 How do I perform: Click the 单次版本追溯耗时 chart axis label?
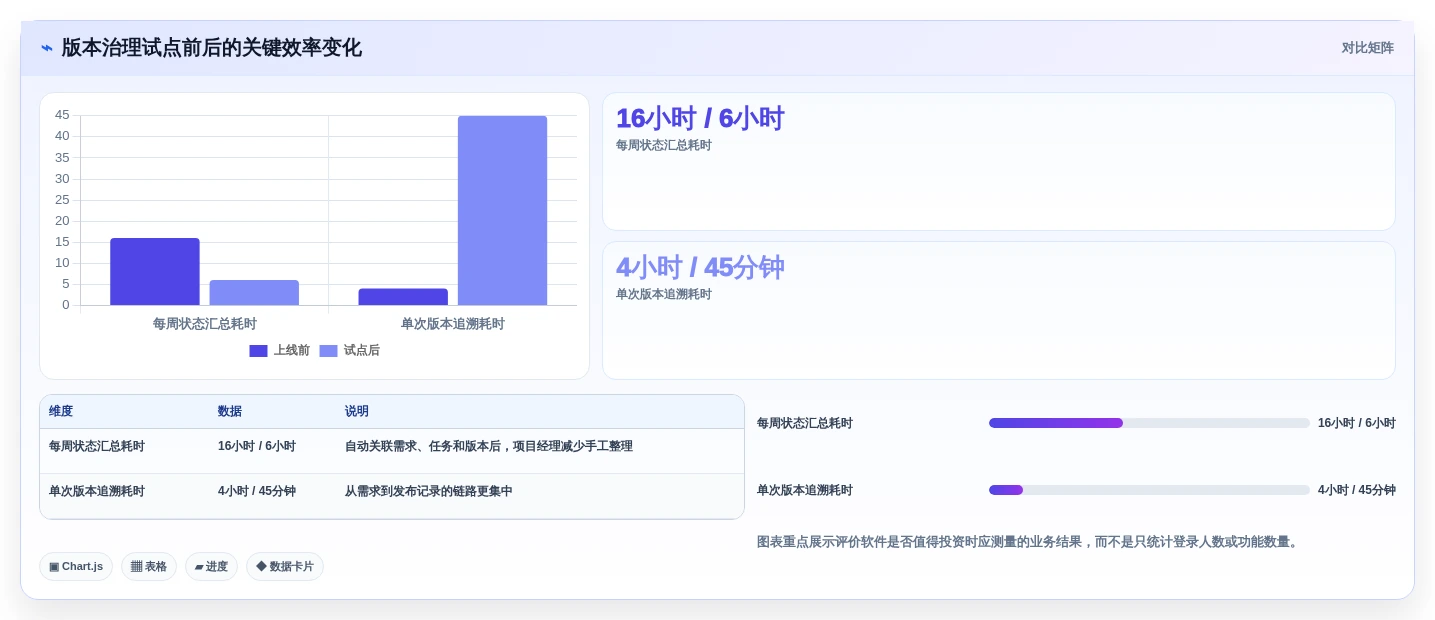[453, 324]
